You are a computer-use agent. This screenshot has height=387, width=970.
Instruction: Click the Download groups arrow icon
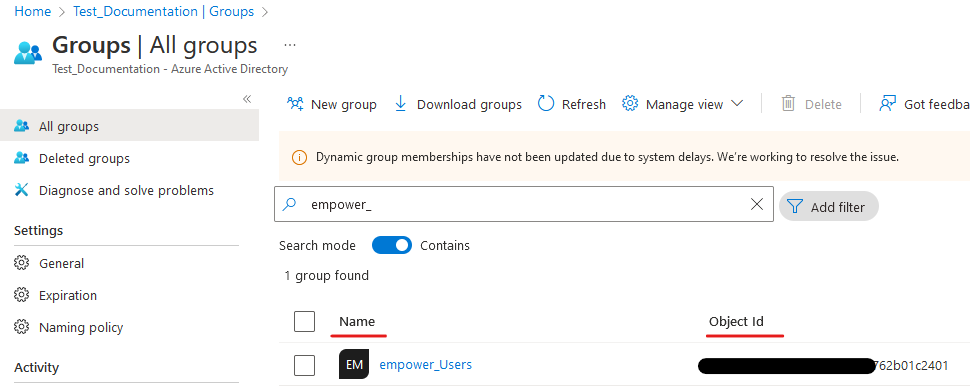coord(400,104)
